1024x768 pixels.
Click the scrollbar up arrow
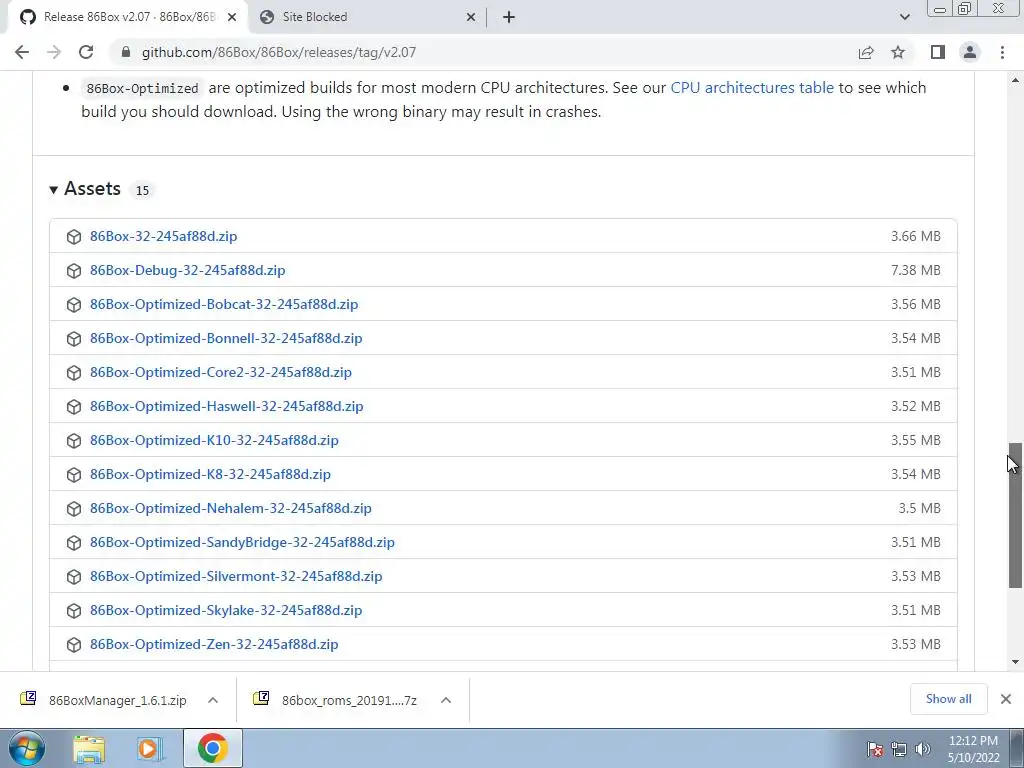pos(1015,80)
